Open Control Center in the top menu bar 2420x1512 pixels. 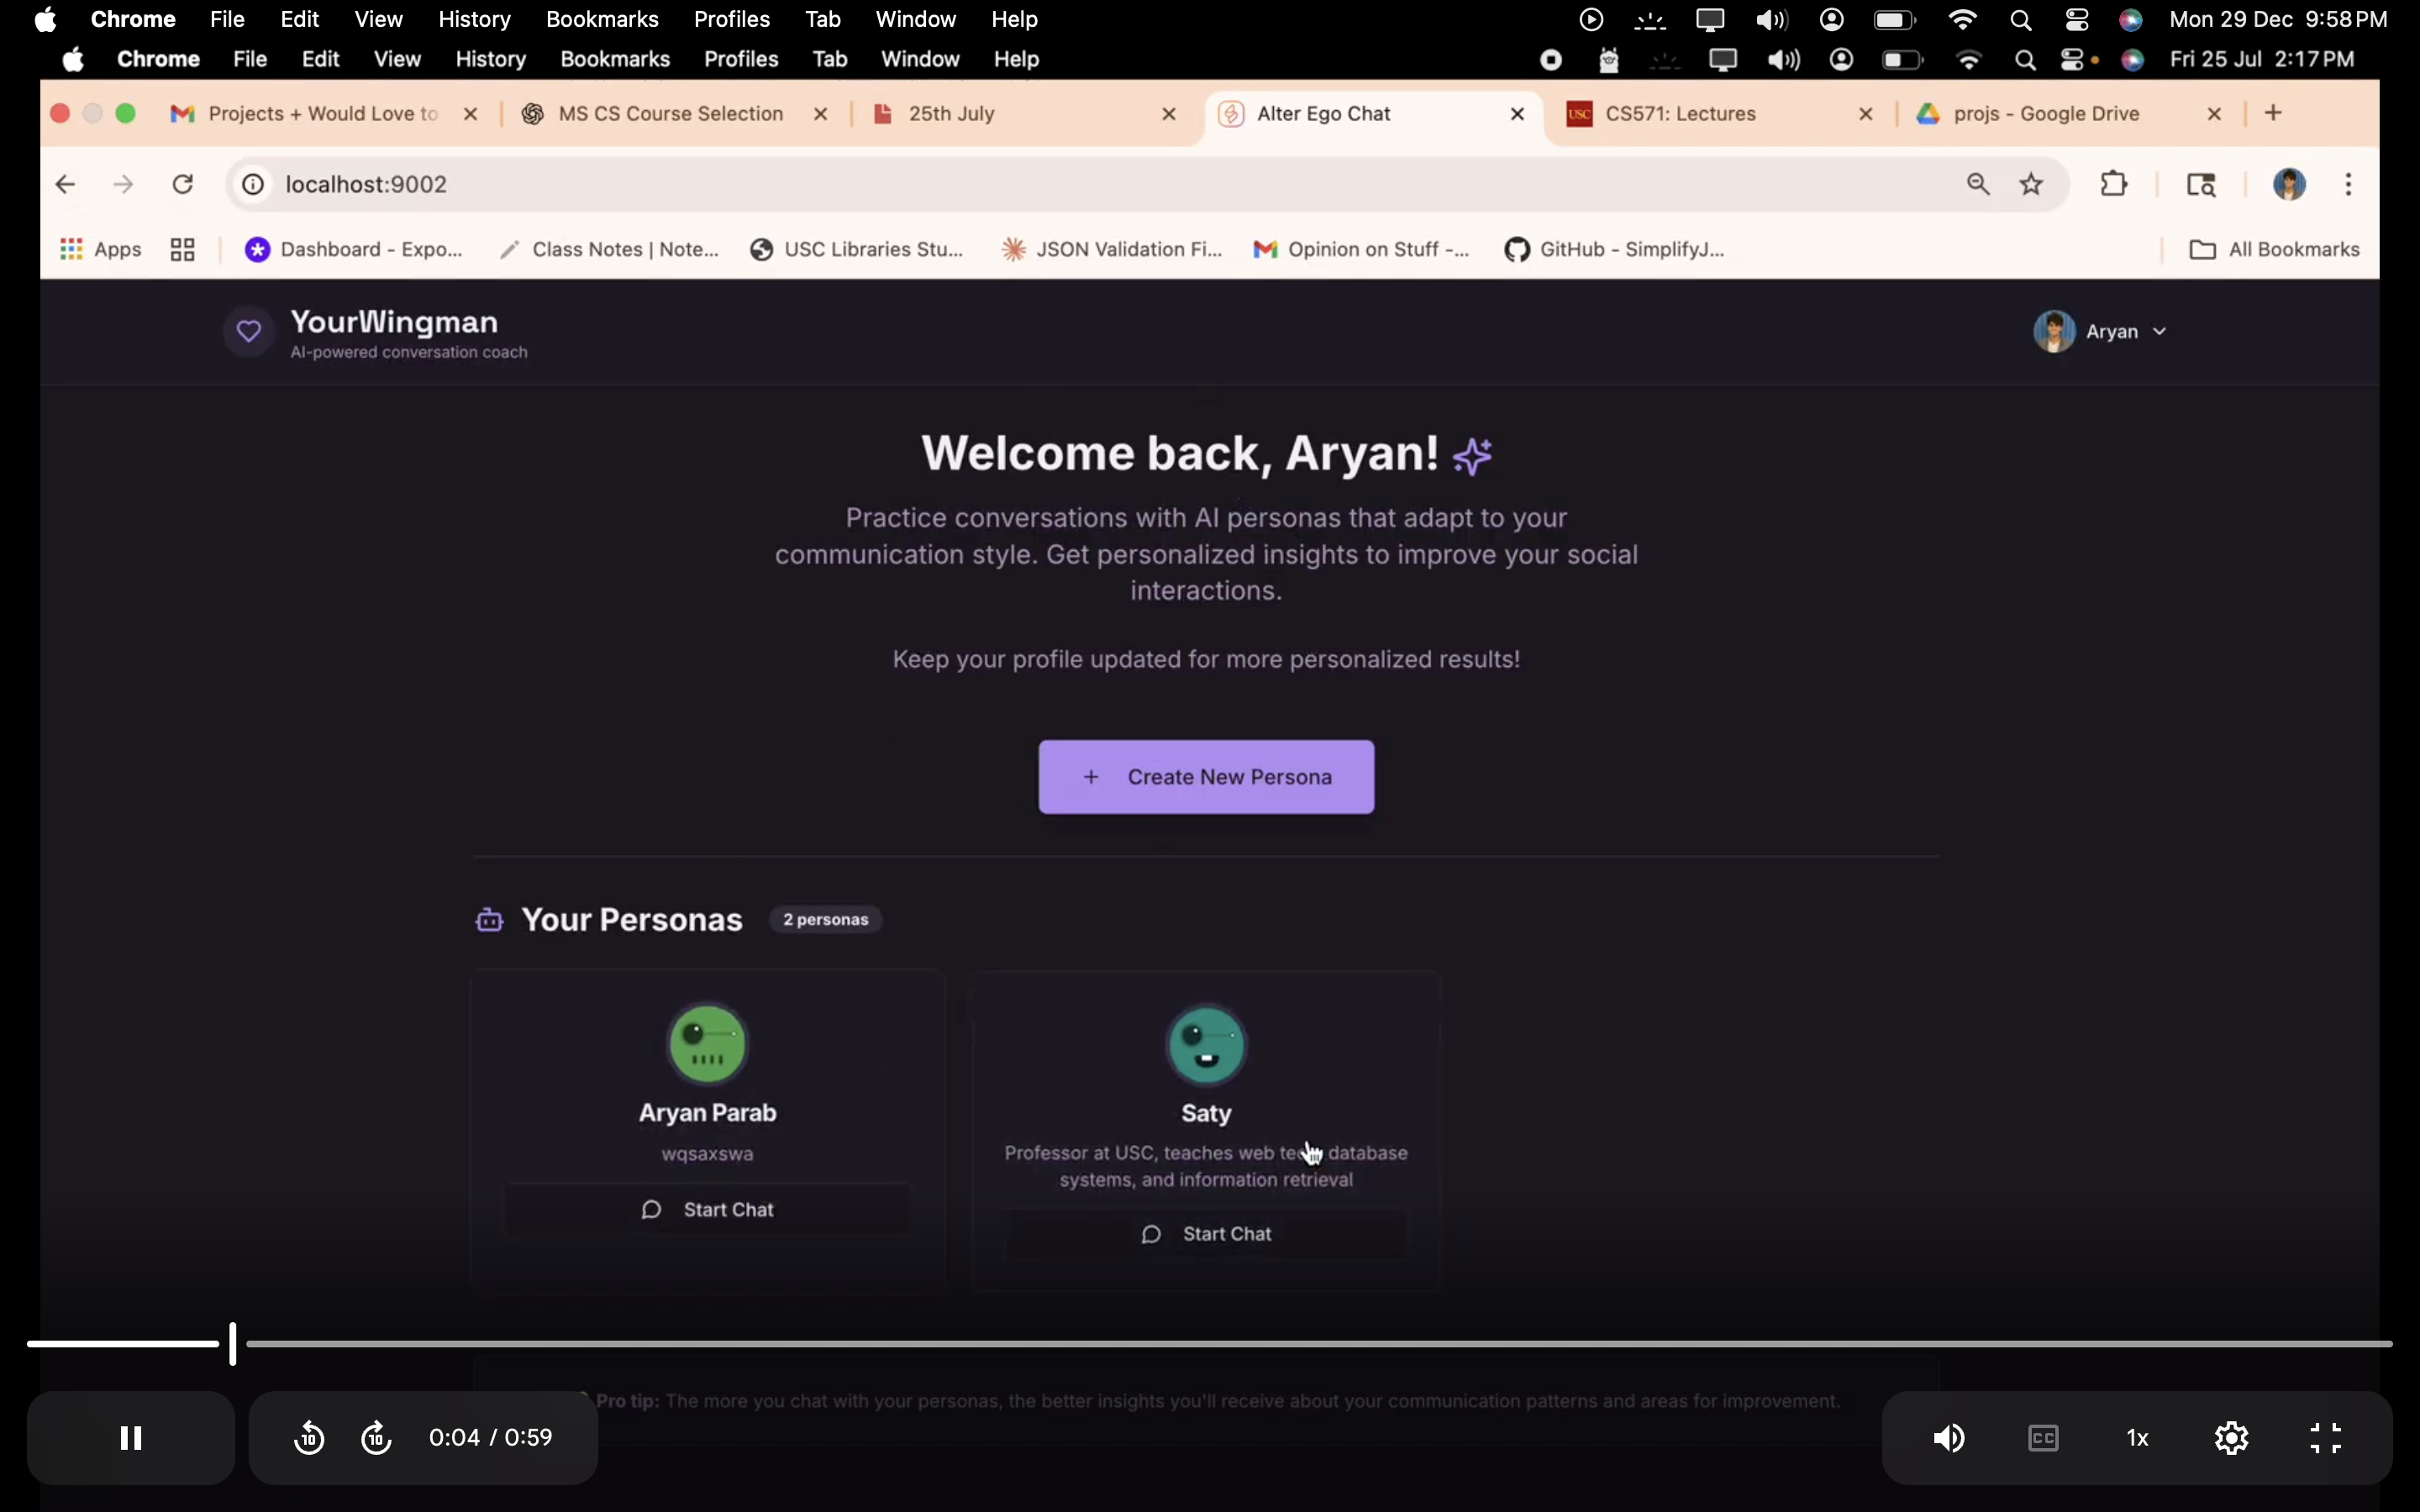(x=2077, y=19)
